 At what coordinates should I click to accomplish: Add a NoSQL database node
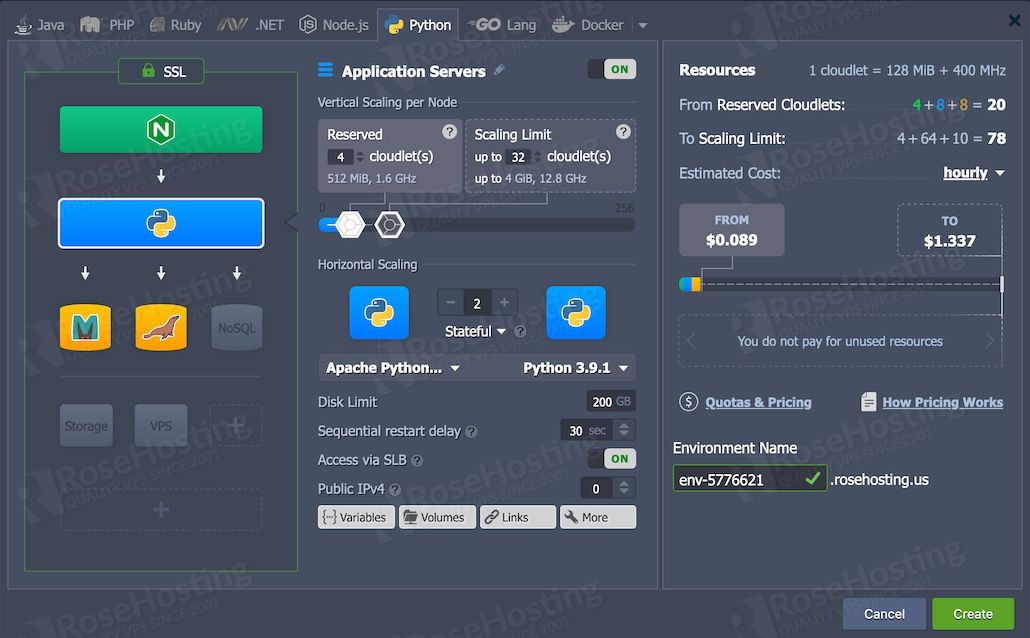click(236, 327)
